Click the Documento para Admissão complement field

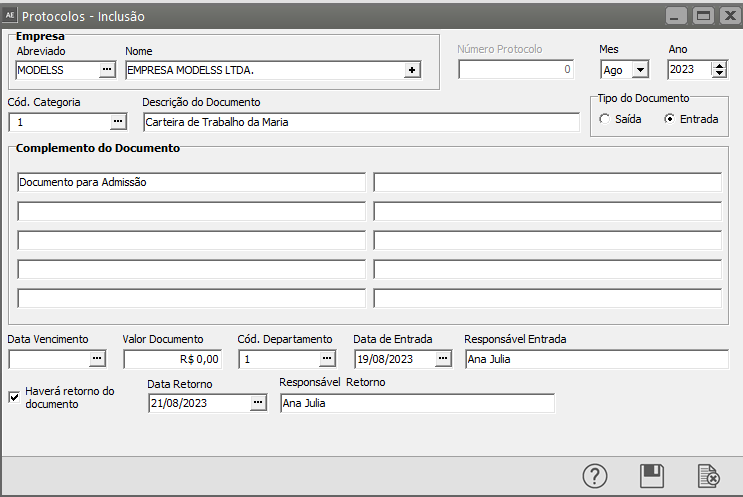[191, 182]
